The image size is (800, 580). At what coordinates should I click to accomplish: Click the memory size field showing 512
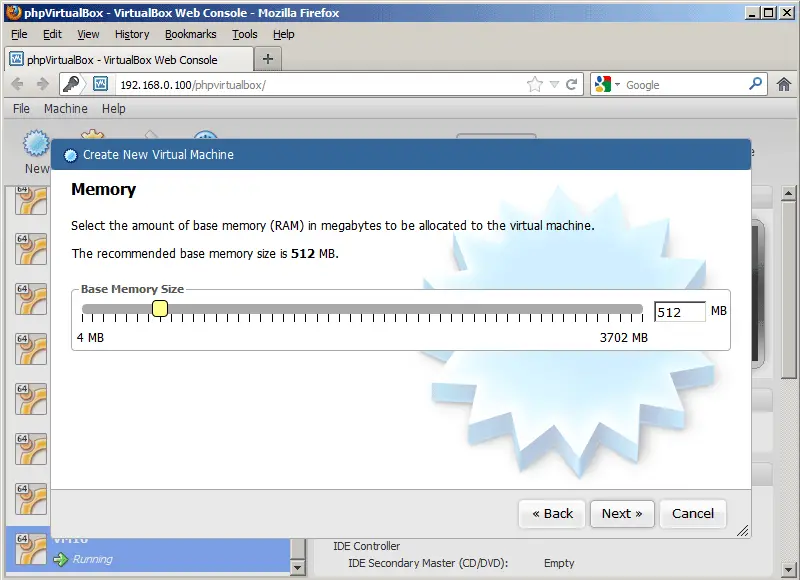click(680, 312)
